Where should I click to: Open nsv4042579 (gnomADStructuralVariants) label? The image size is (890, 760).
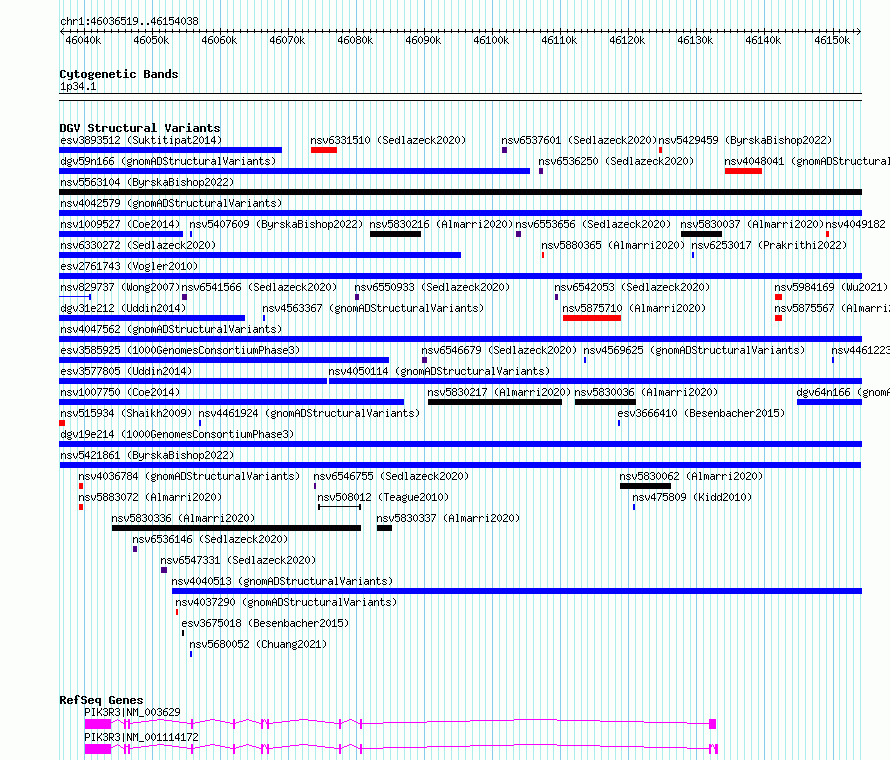click(x=171, y=203)
